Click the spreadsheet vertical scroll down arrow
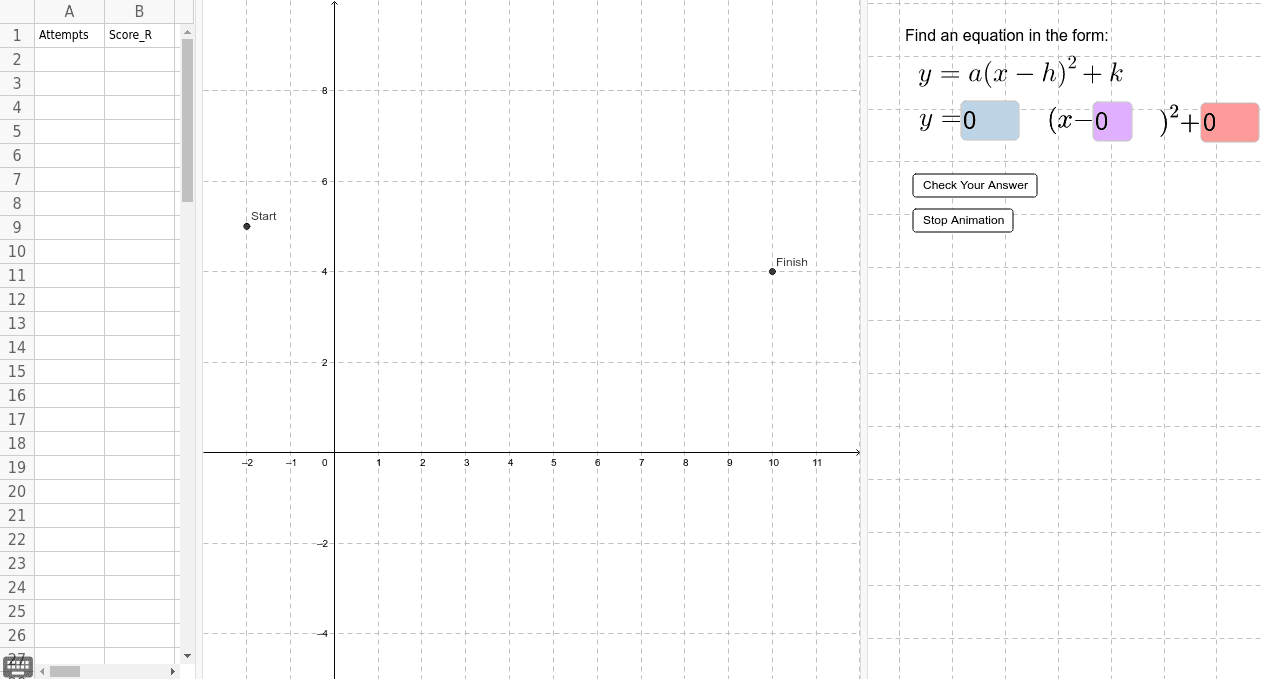 point(187,656)
